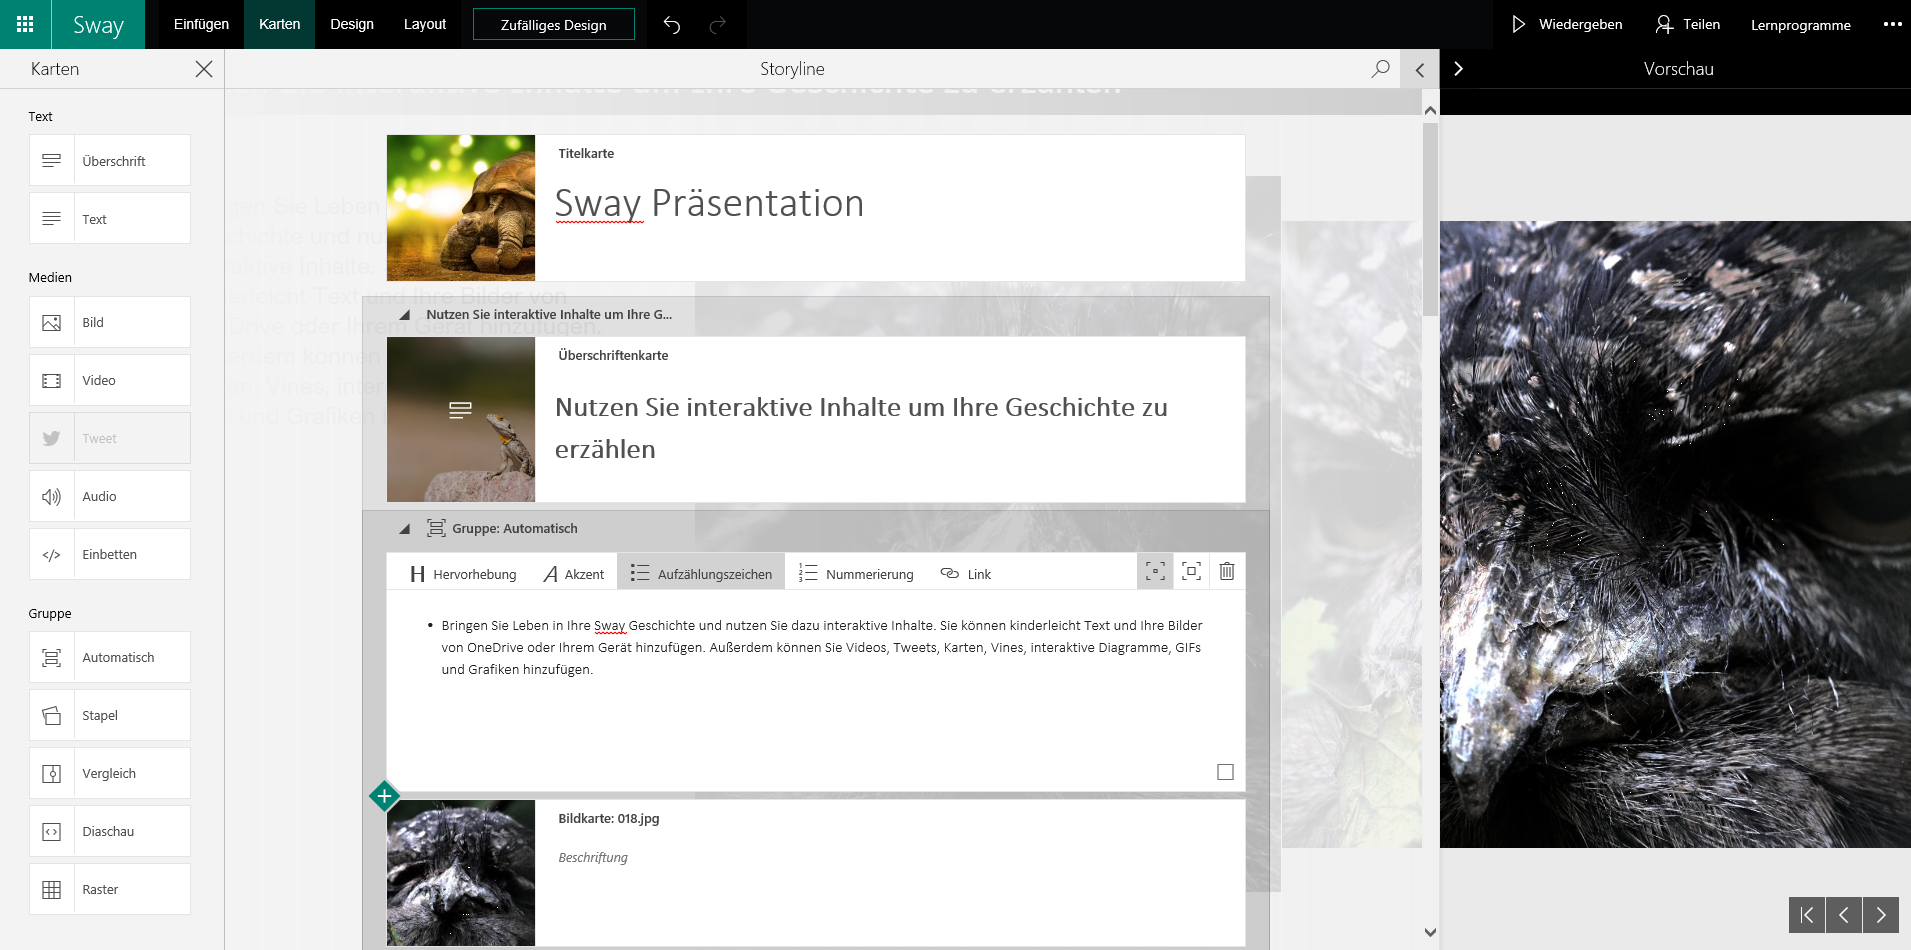Viewport: 1911px width, 950px height.
Task: Click the preview bird image
Action: coord(1675,534)
